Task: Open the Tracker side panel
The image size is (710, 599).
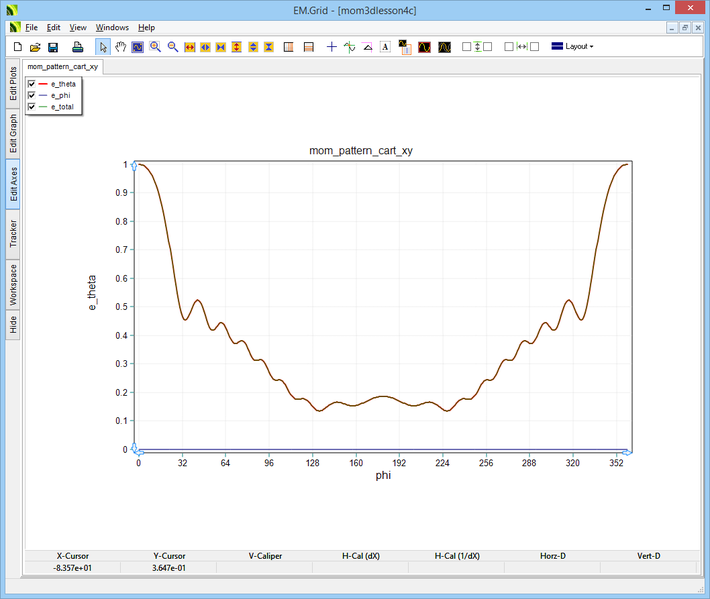Action: pyautogui.click(x=13, y=233)
